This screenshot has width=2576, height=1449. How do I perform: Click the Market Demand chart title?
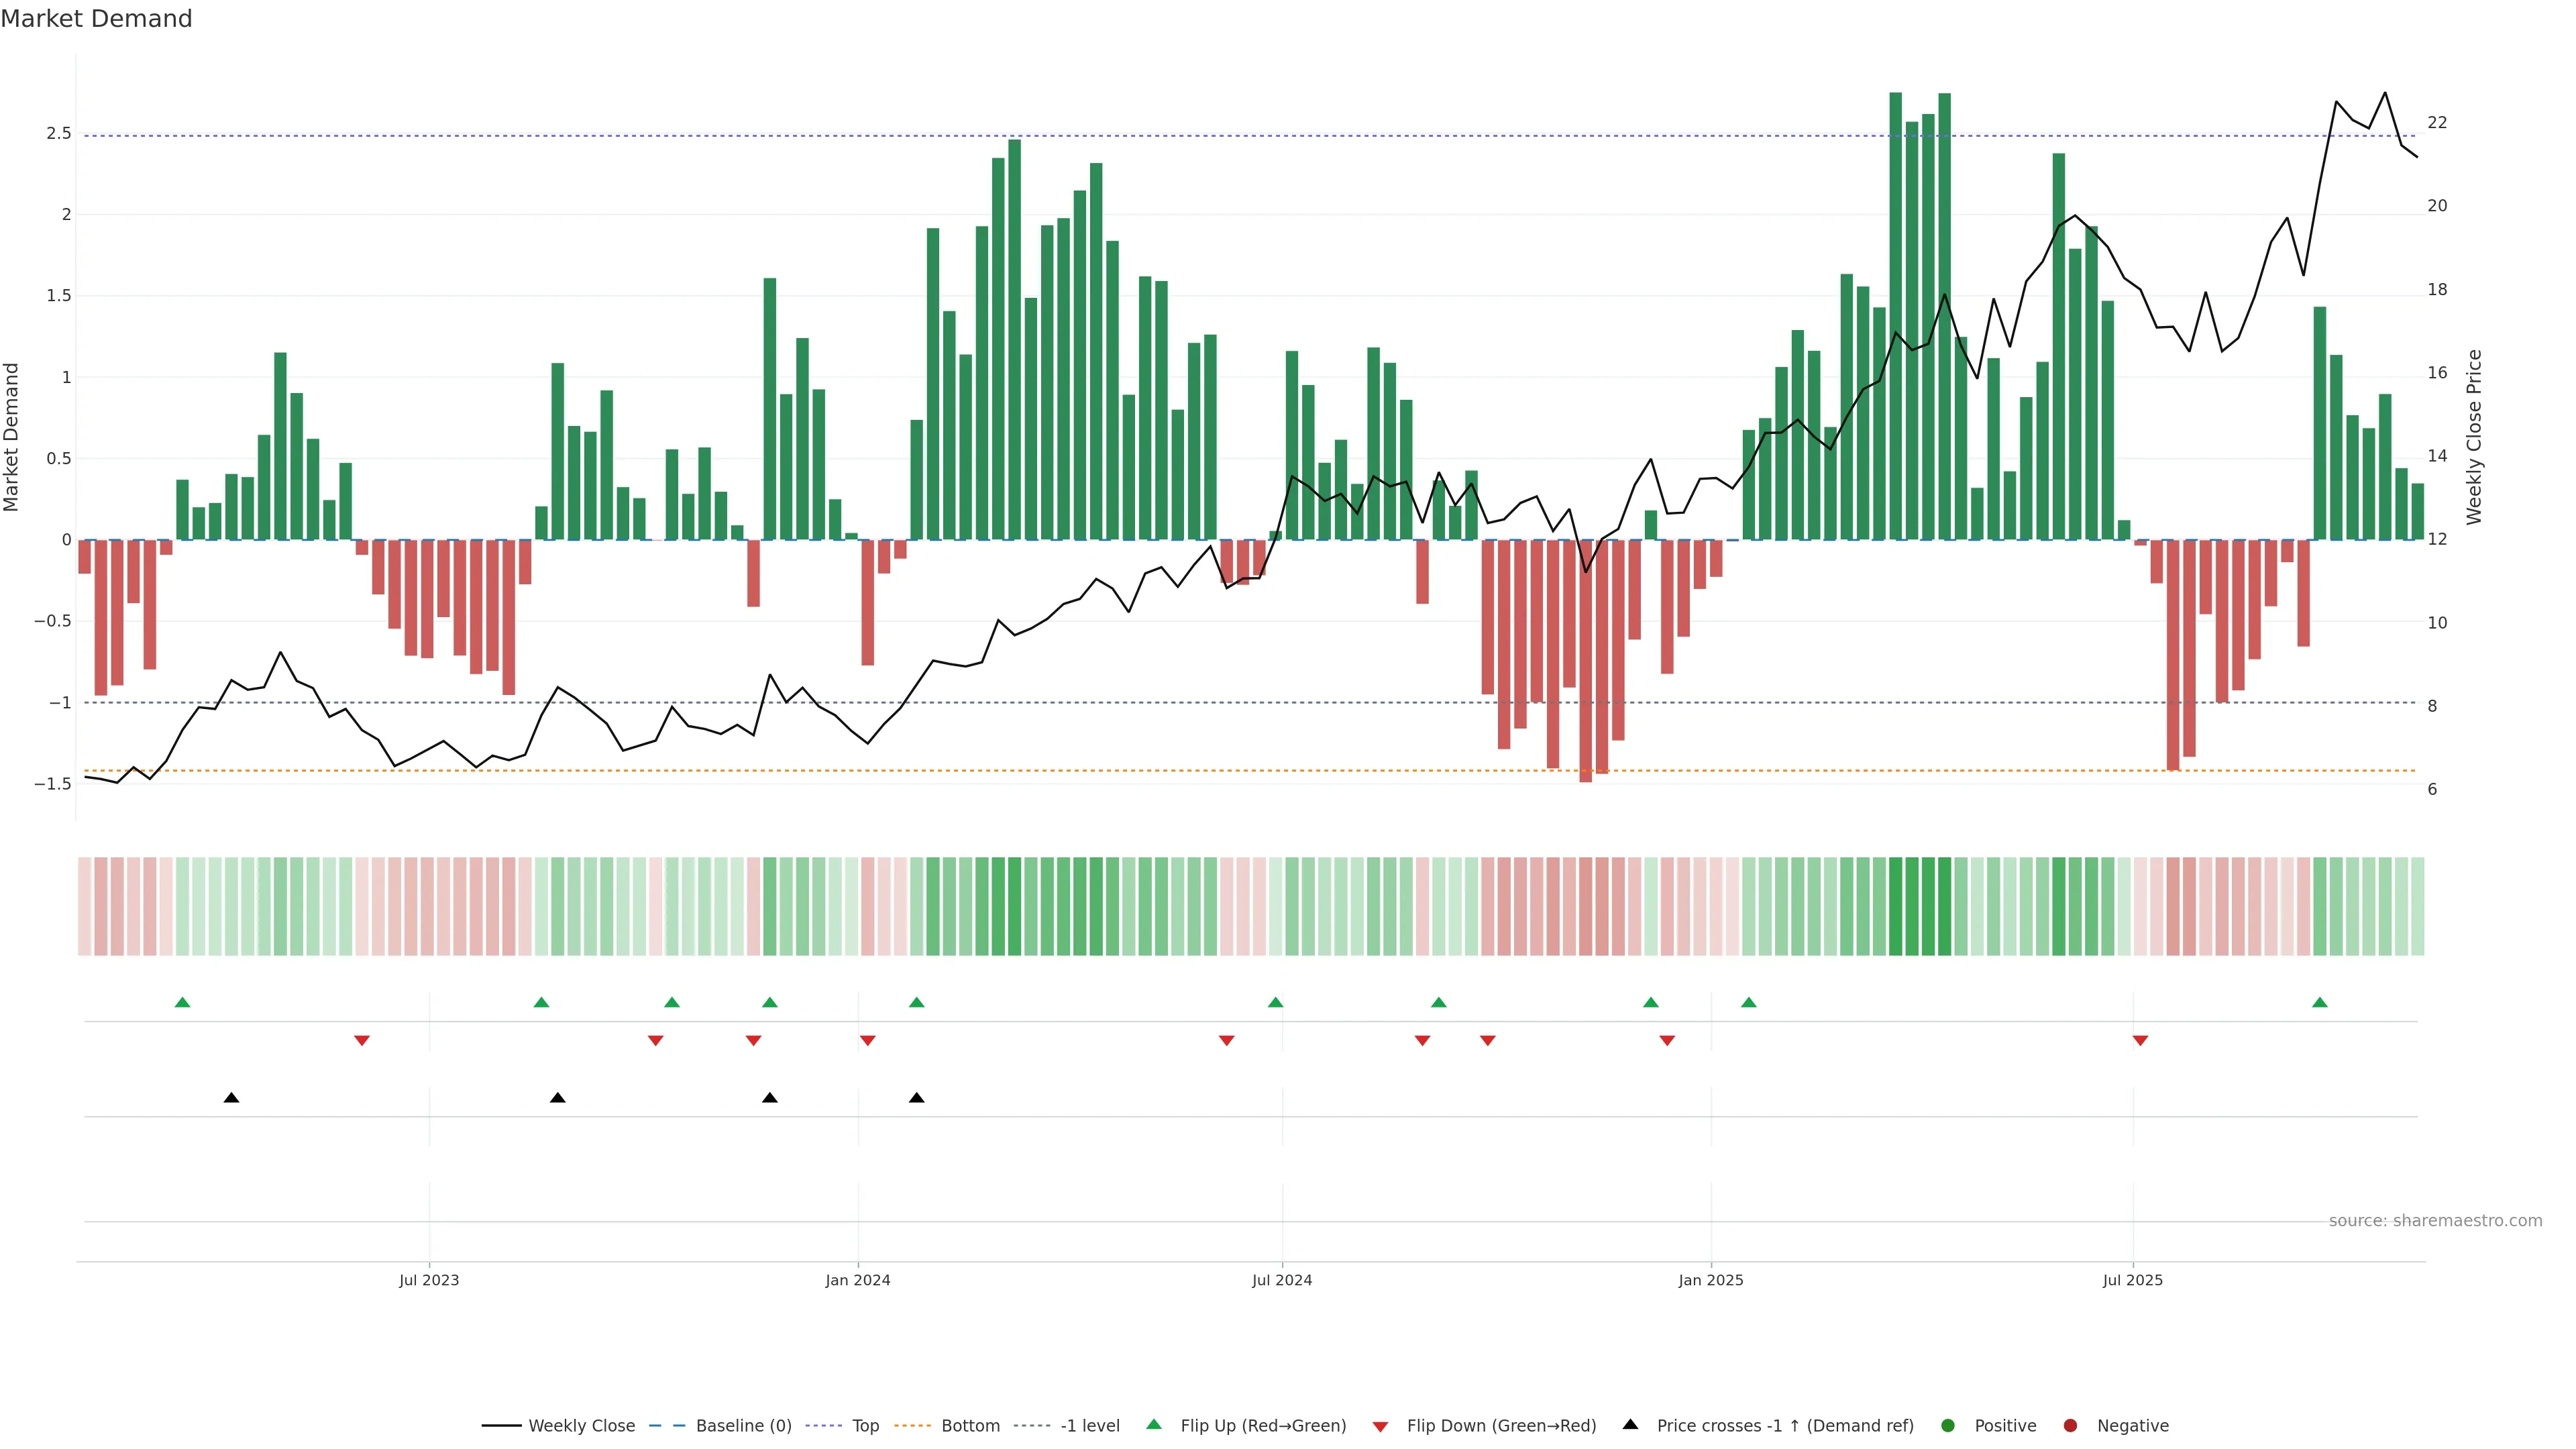click(x=96, y=19)
